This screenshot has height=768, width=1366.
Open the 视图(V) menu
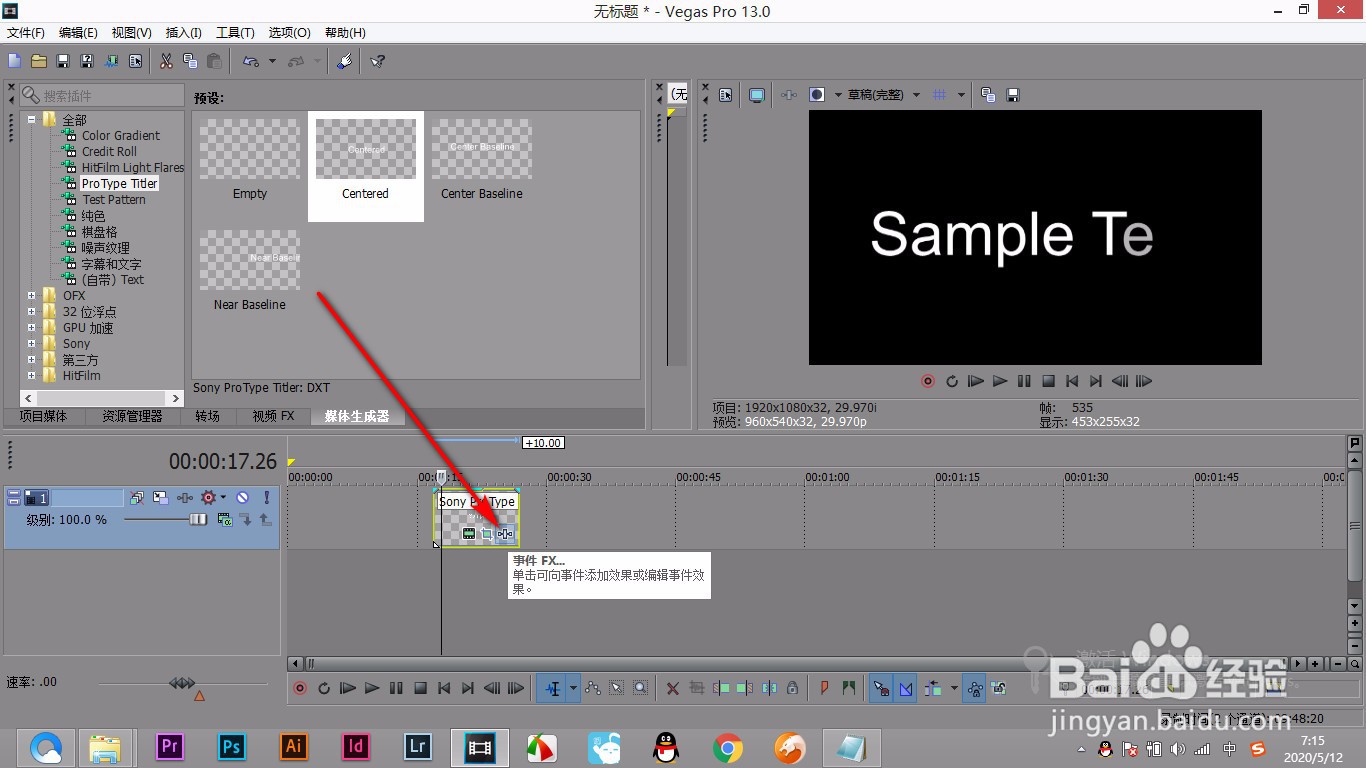(132, 33)
